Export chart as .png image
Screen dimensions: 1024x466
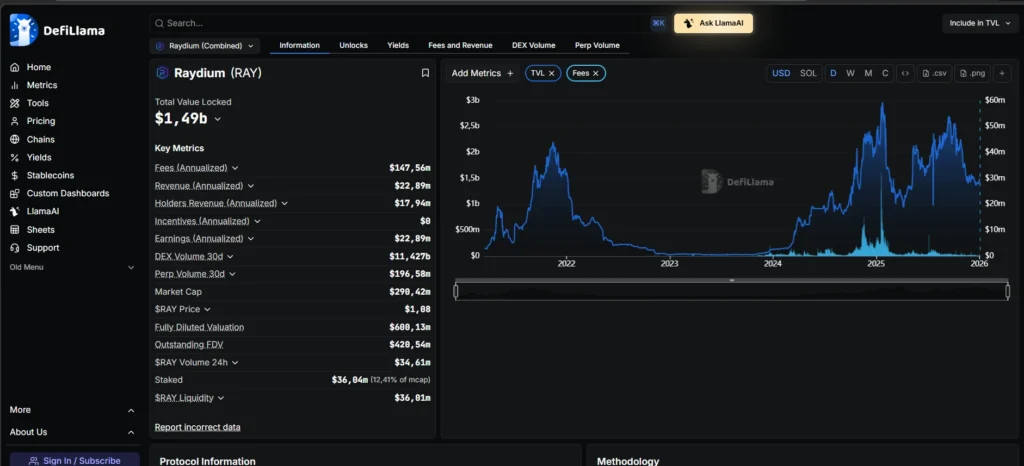[x=972, y=73]
